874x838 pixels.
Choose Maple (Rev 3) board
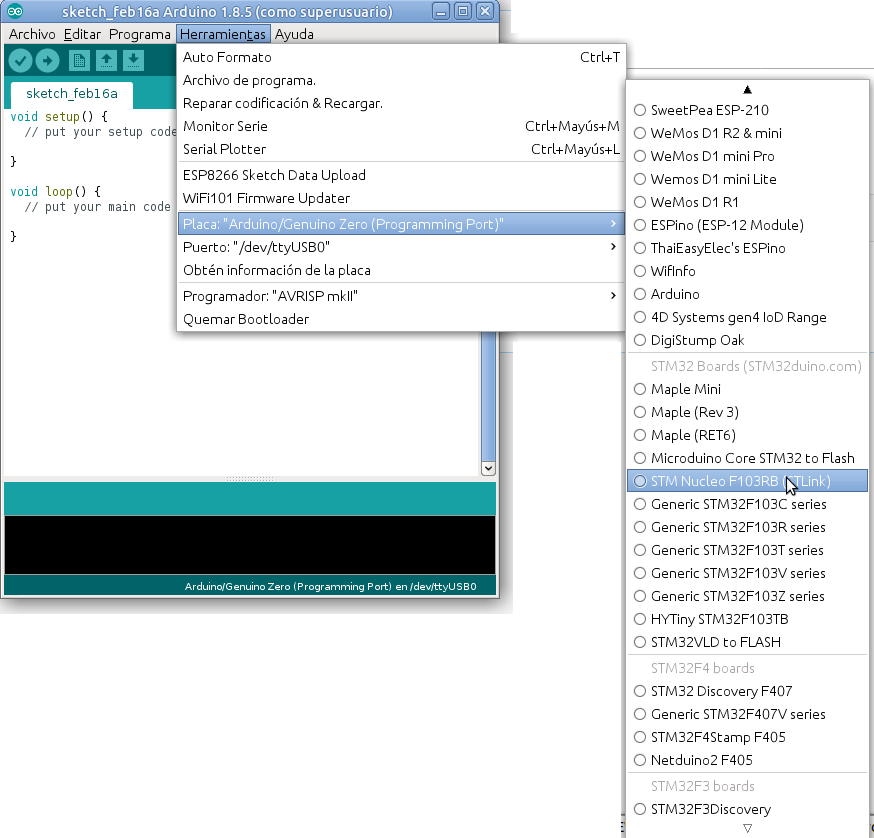(747, 412)
